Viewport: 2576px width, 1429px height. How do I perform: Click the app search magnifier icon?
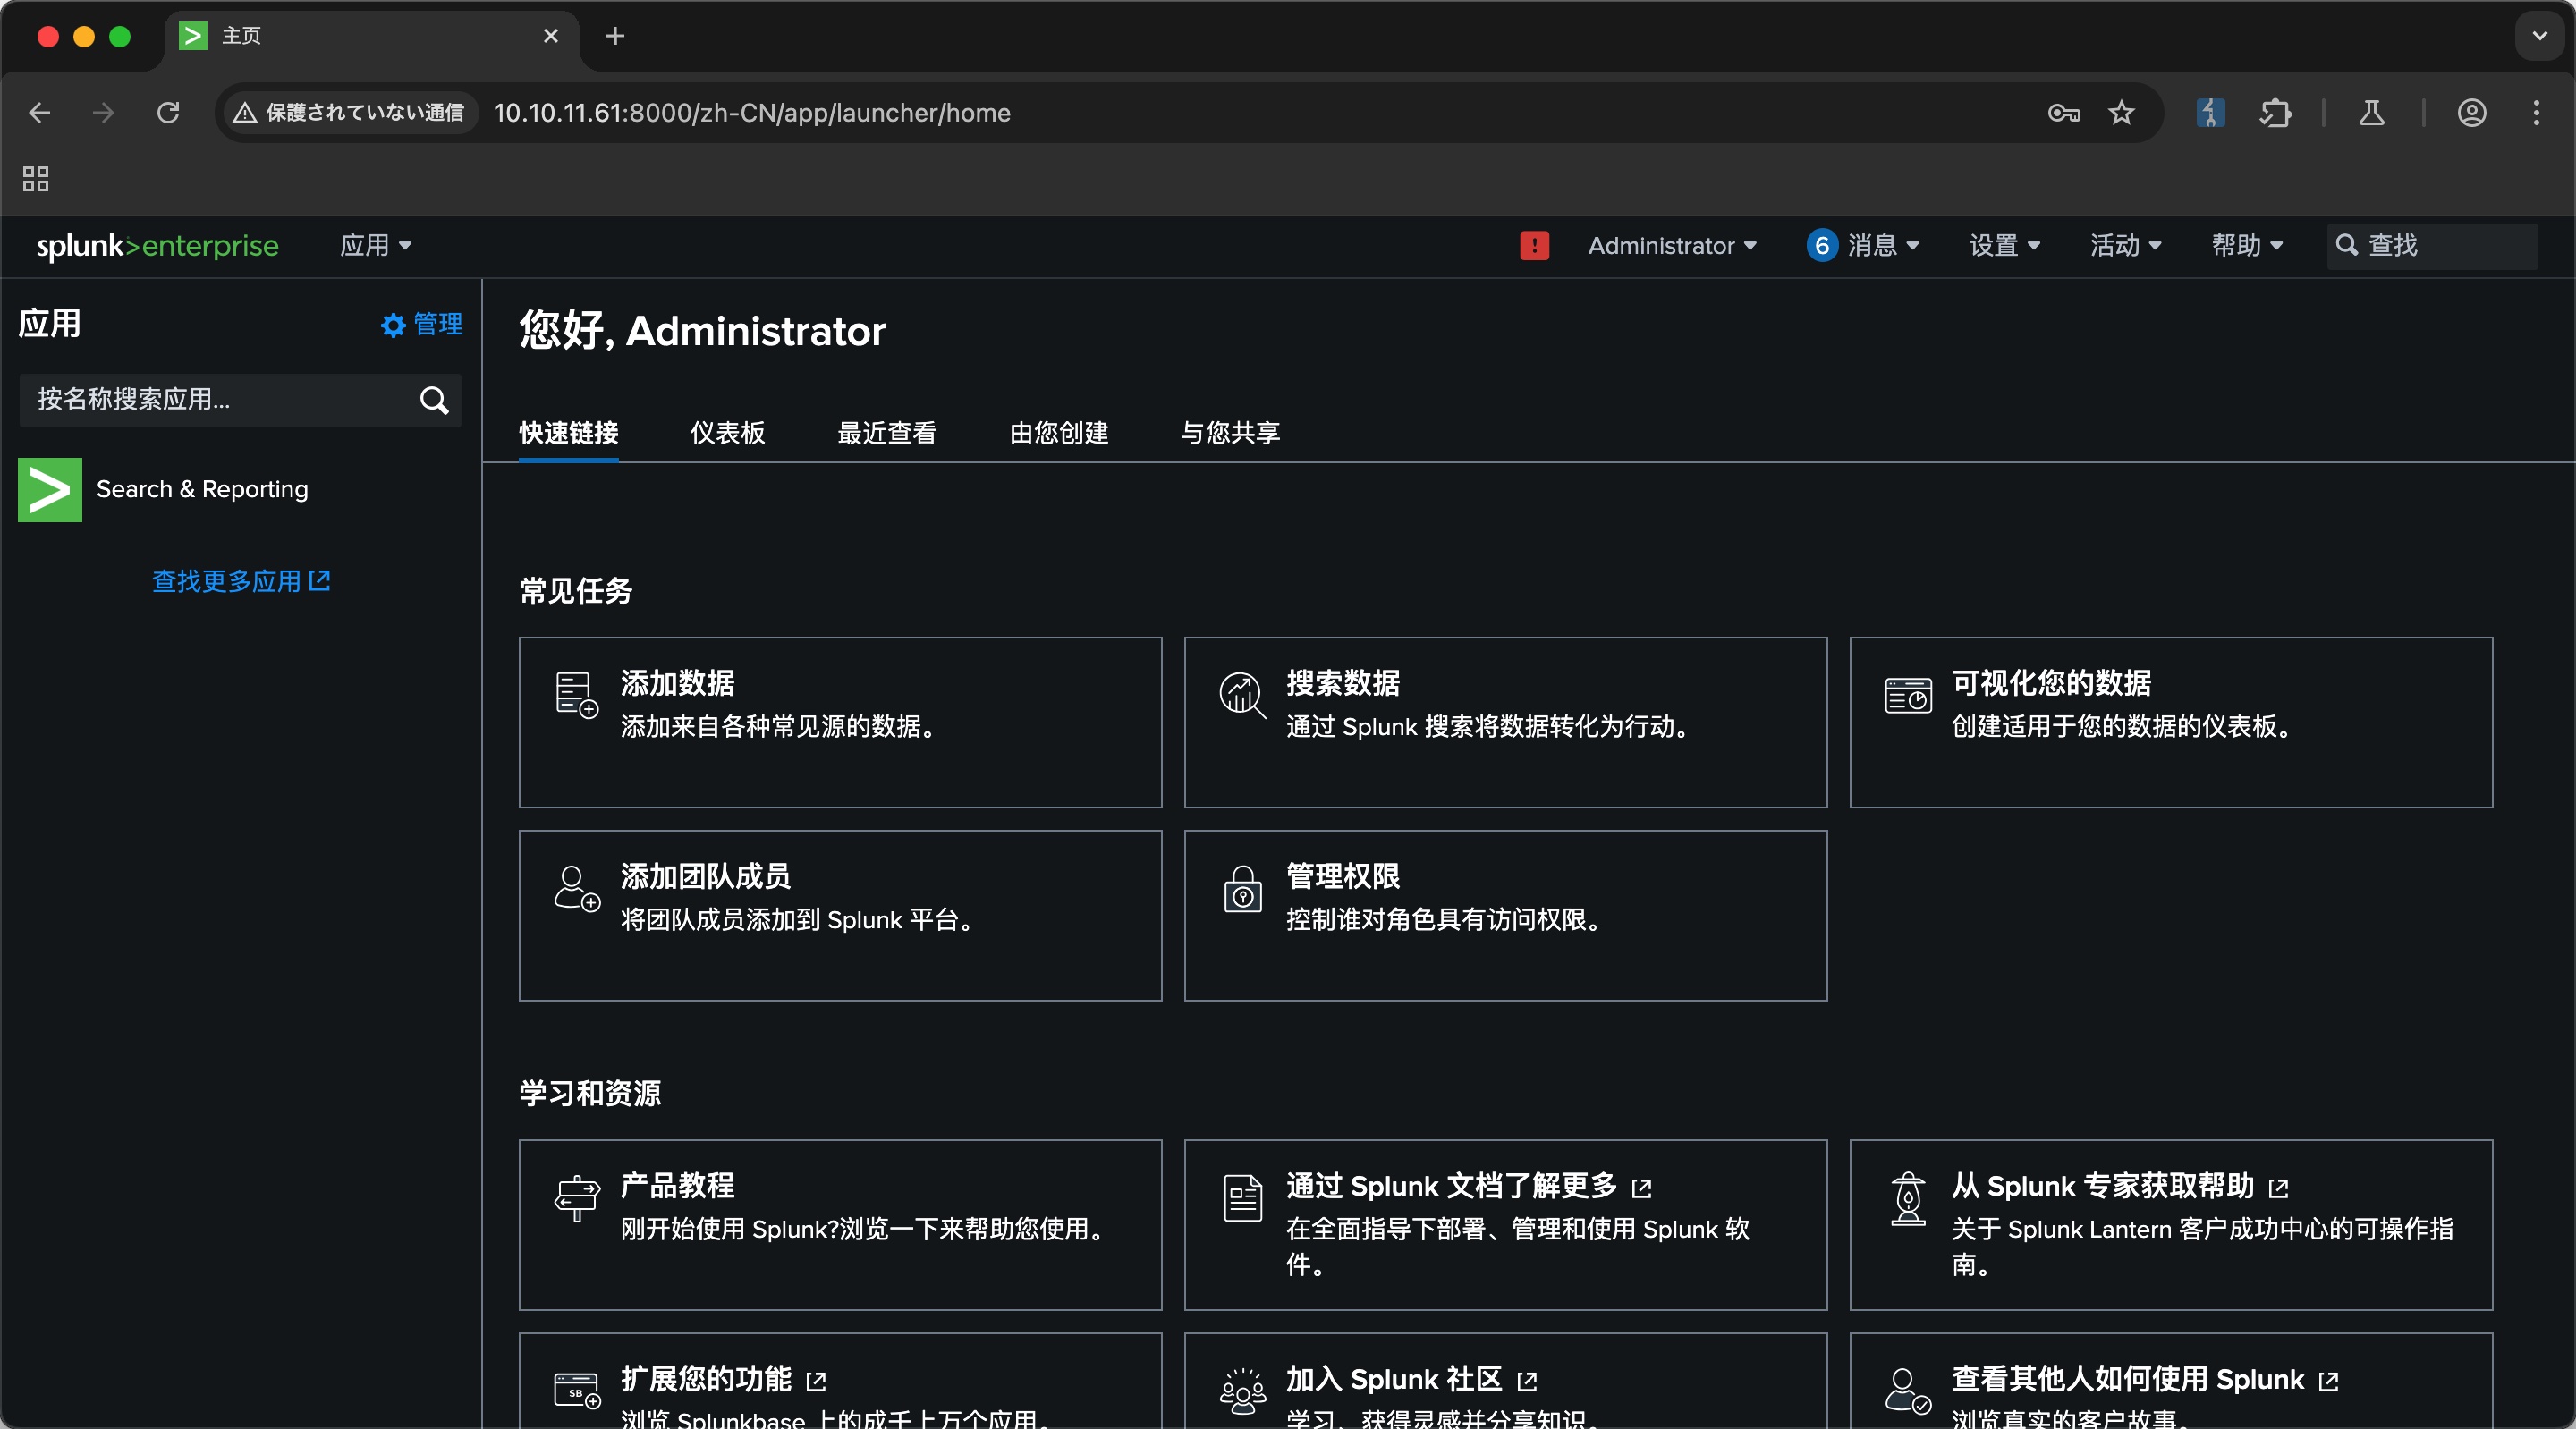coord(433,400)
